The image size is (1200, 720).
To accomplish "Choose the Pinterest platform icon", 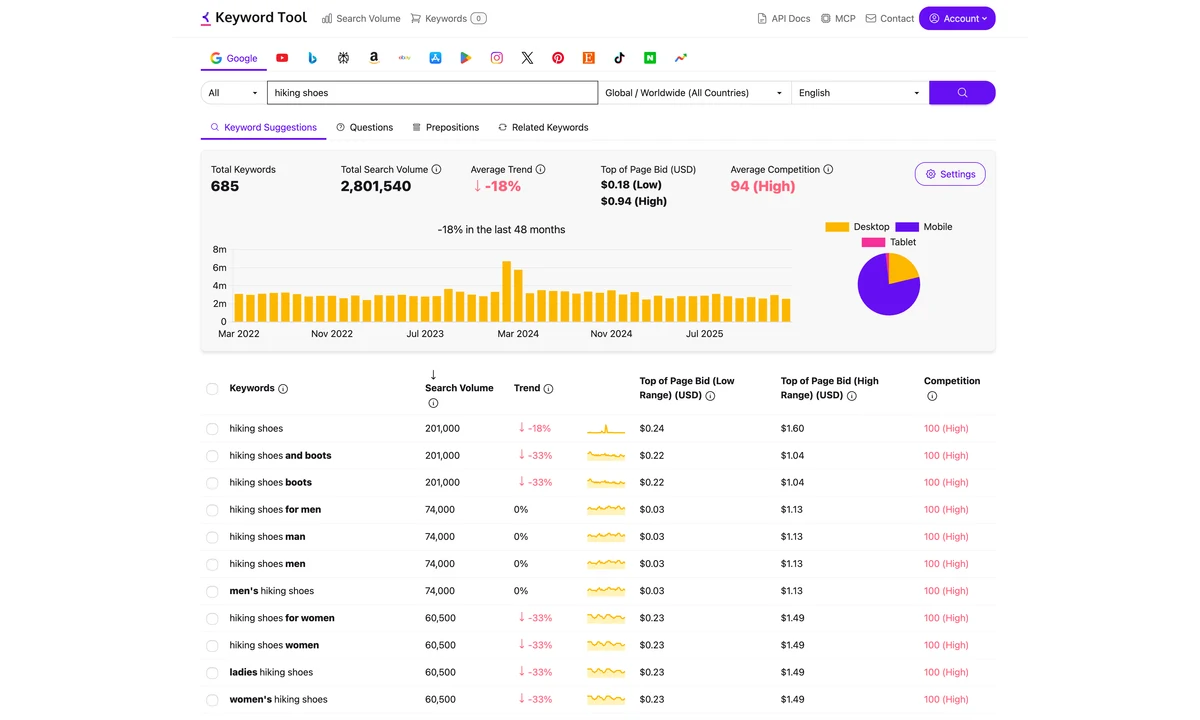I will pyautogui.click(x=558, y=58).
